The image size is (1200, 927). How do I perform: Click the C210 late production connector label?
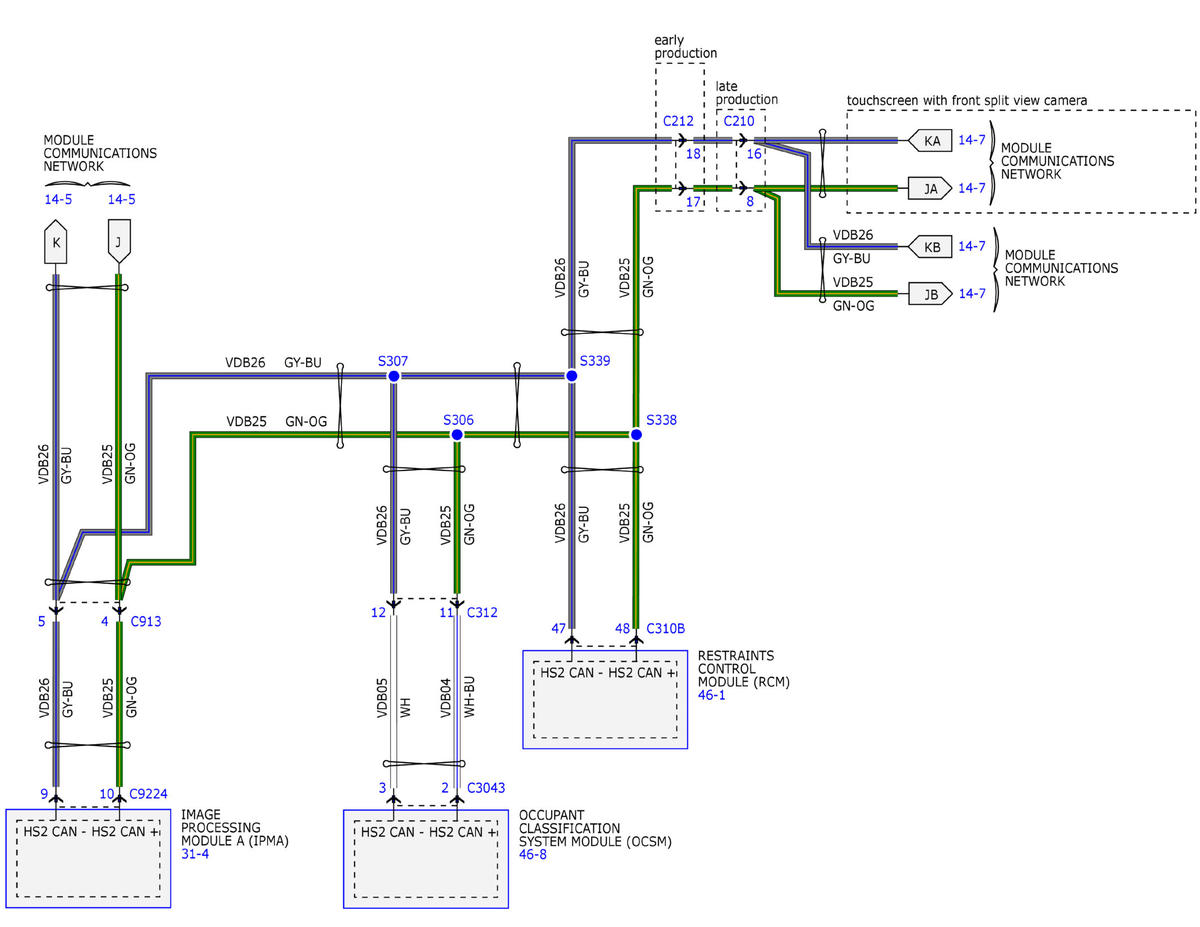739,122
